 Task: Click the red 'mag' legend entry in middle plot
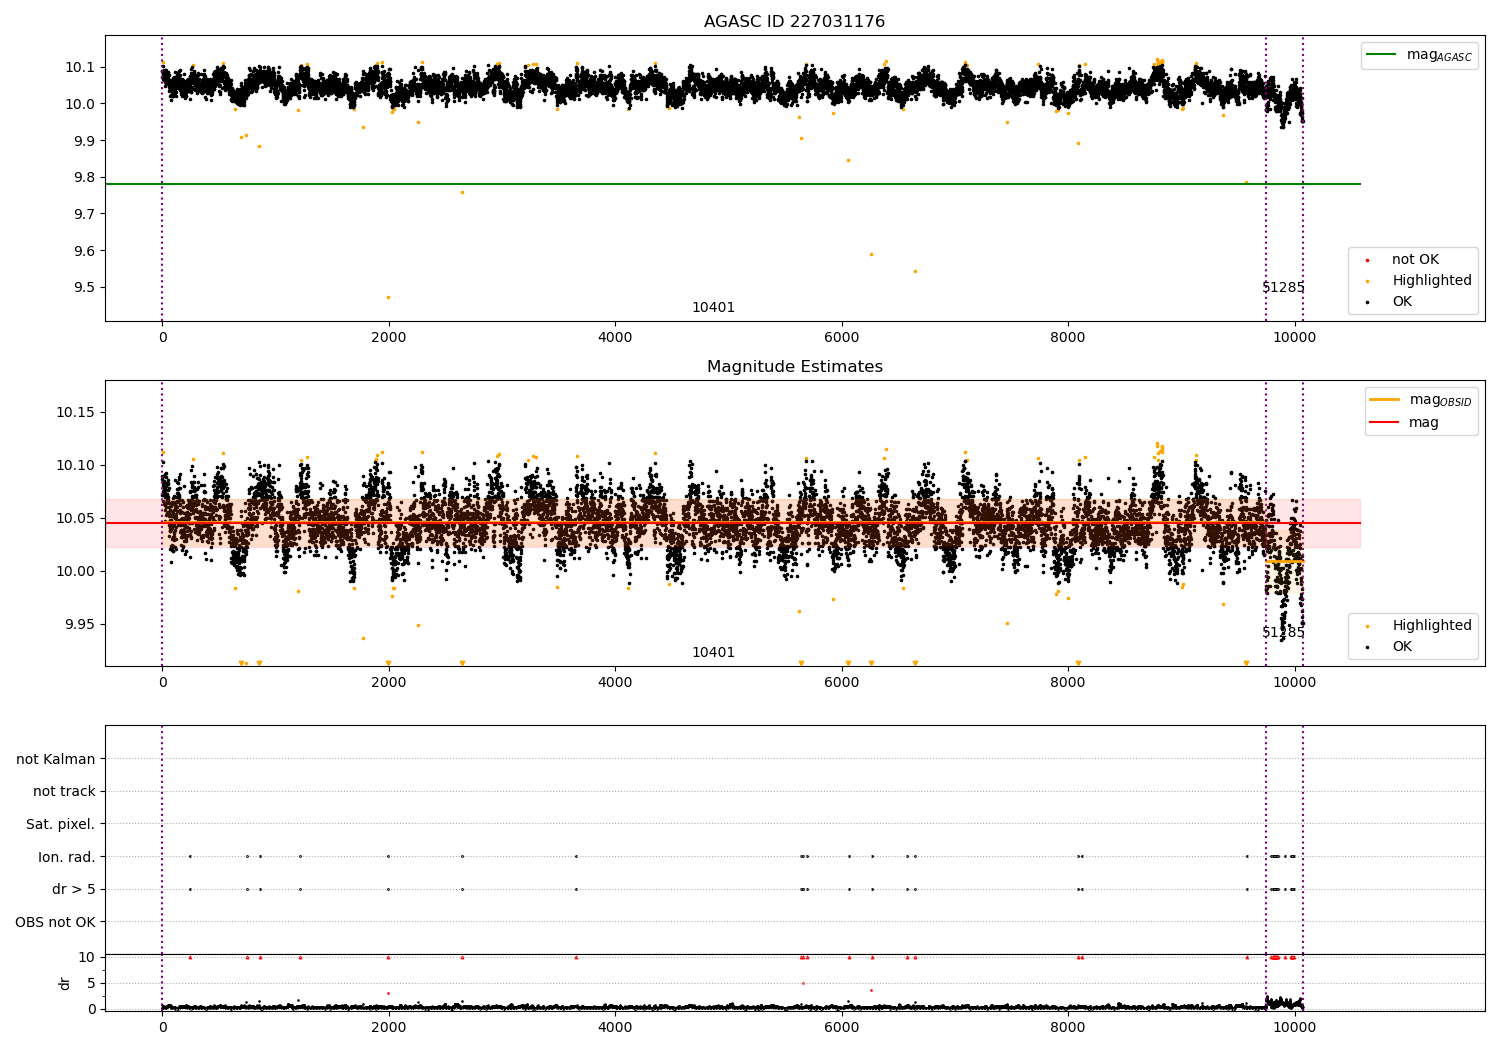tap(1404, 423)
